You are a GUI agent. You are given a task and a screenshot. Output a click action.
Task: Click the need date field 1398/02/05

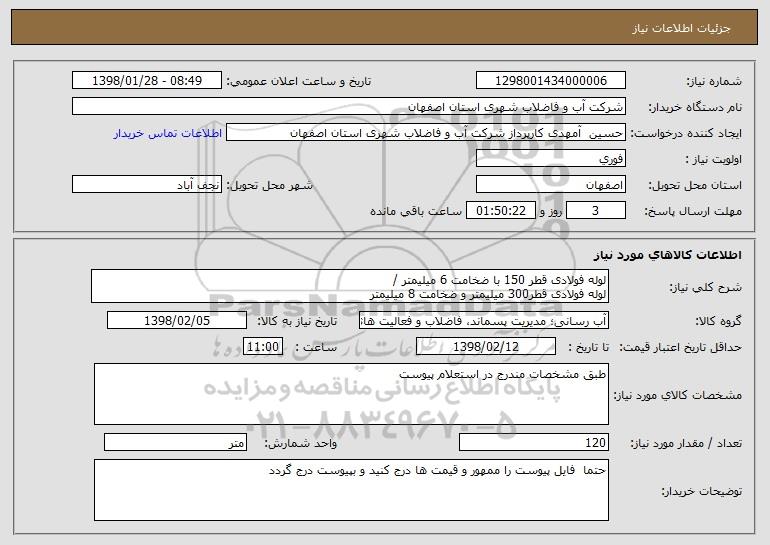(x=177, y=320)
